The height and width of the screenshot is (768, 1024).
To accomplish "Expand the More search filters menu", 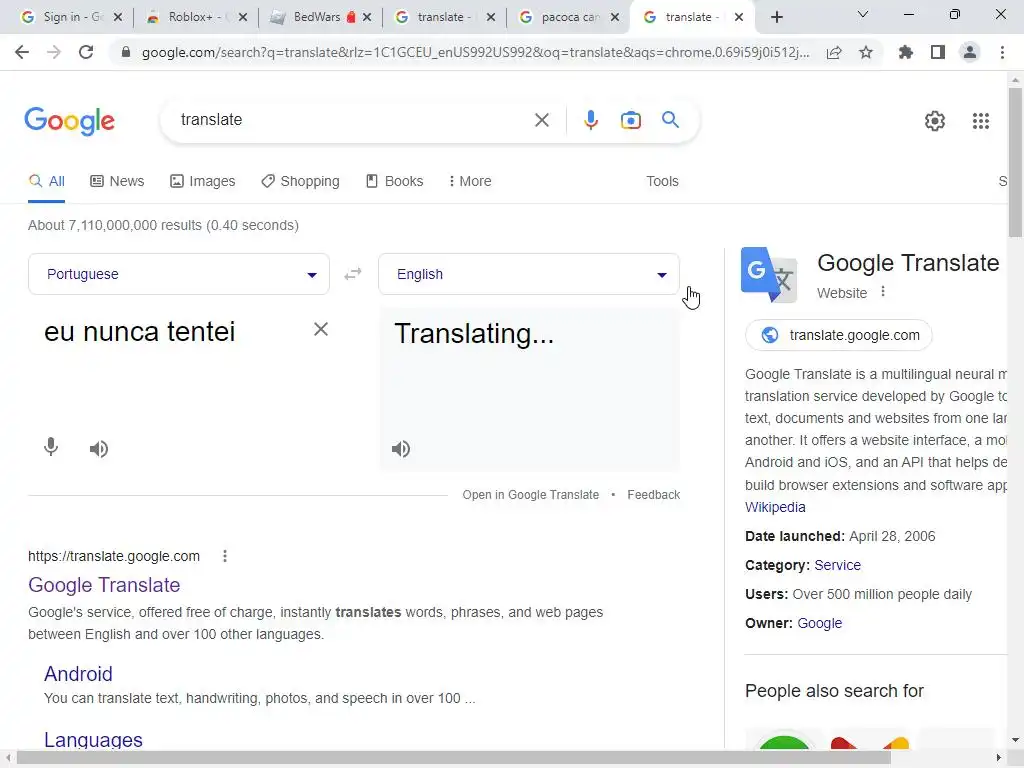I will (x=470, y=181).
